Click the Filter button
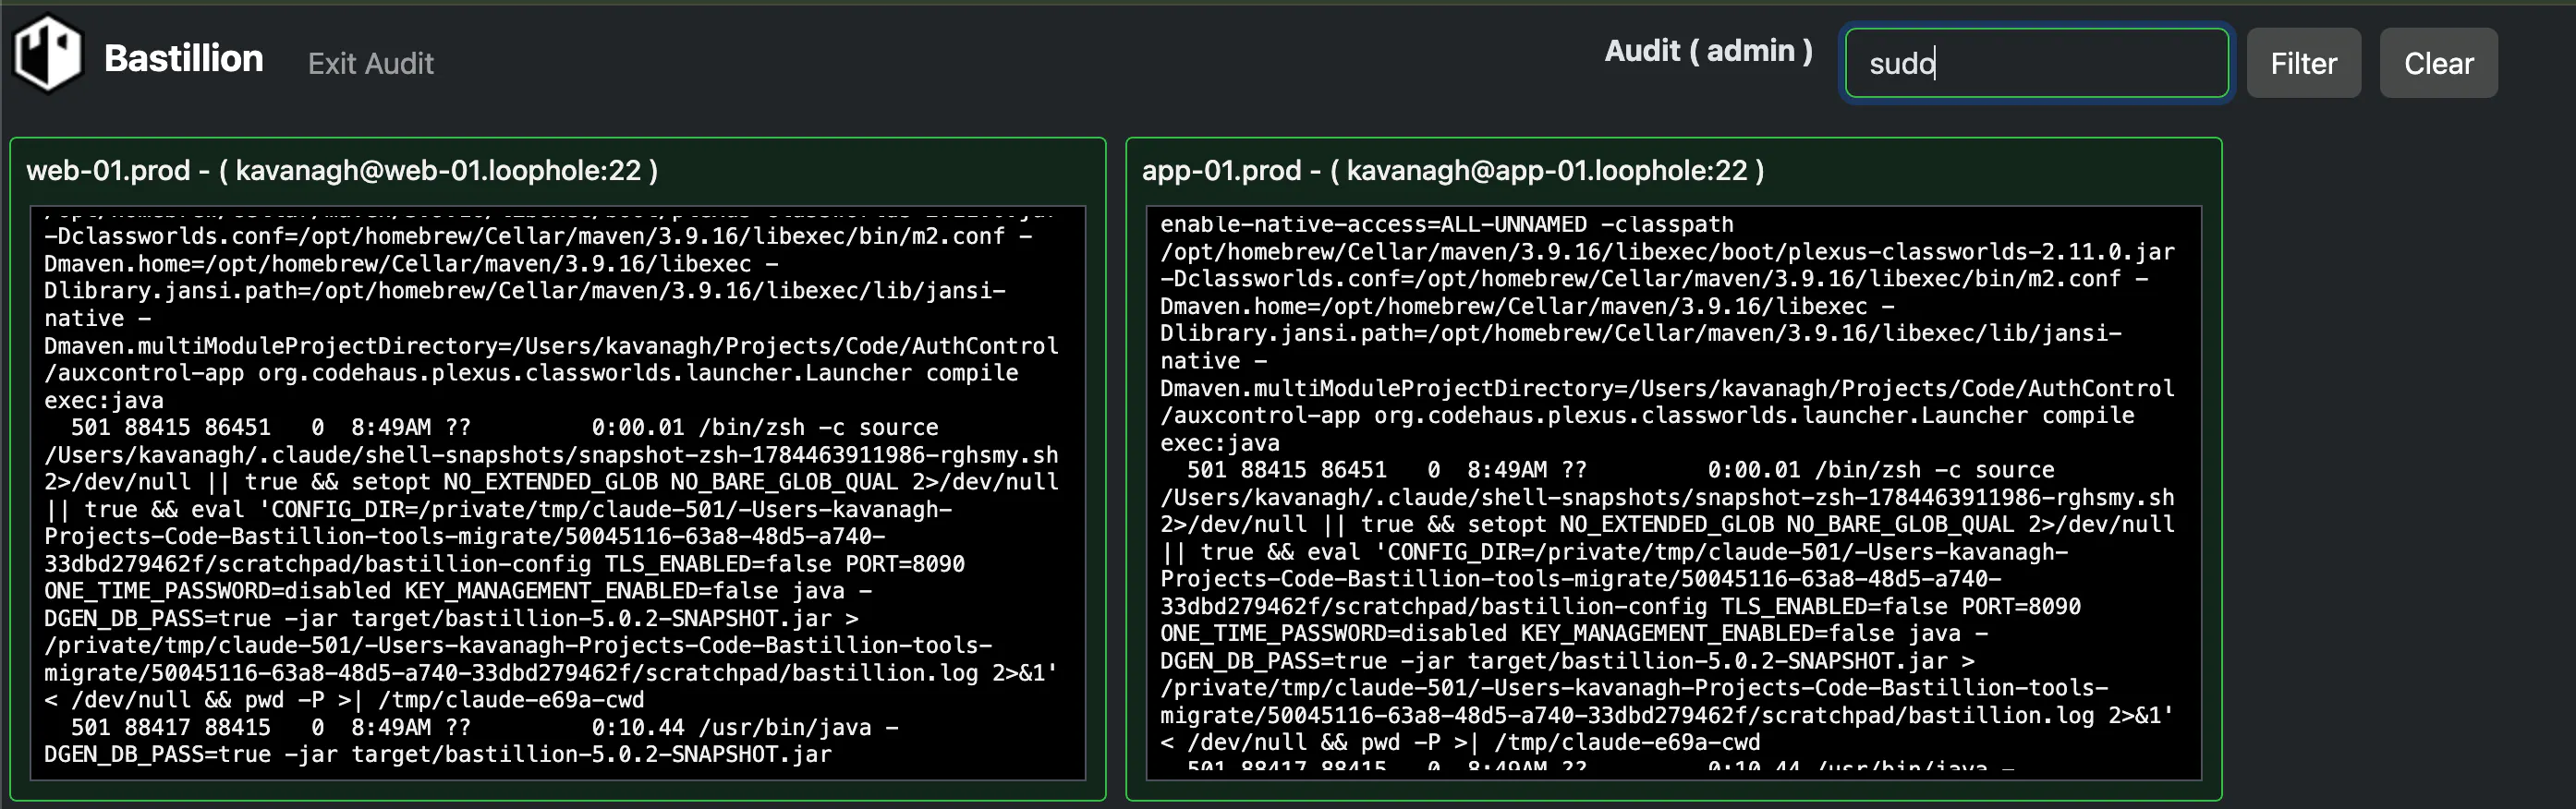The width and height of the screenshot is (2576, 809). [x=2303, y=63]
